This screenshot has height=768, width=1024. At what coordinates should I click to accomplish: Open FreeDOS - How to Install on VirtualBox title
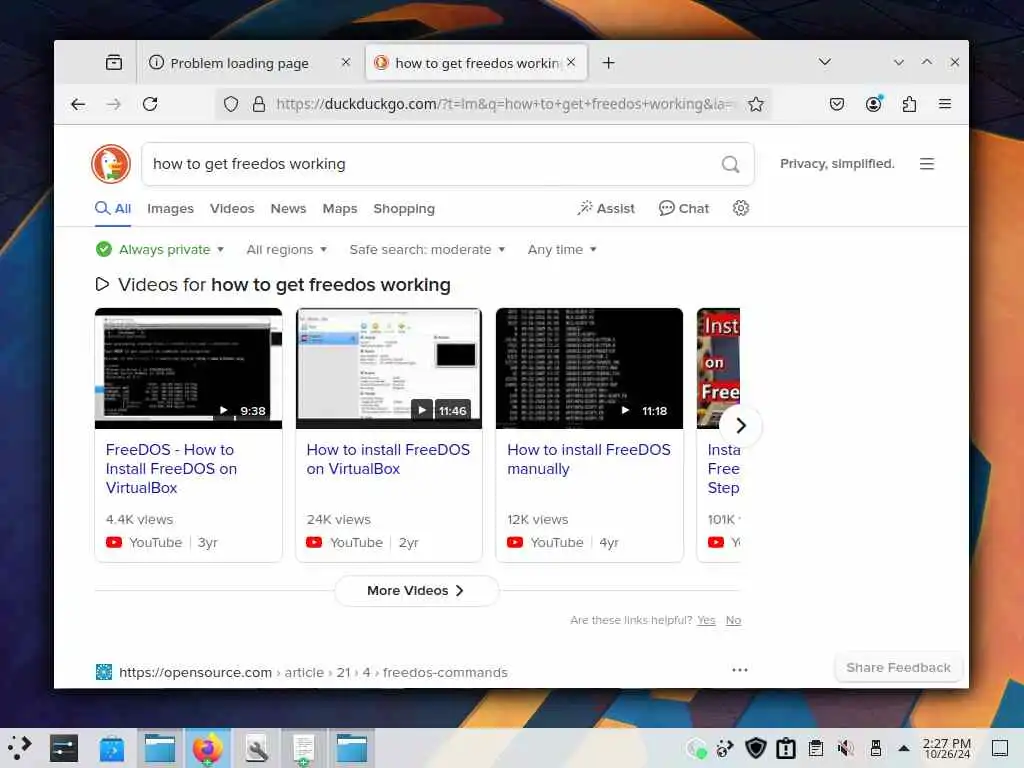171,468
